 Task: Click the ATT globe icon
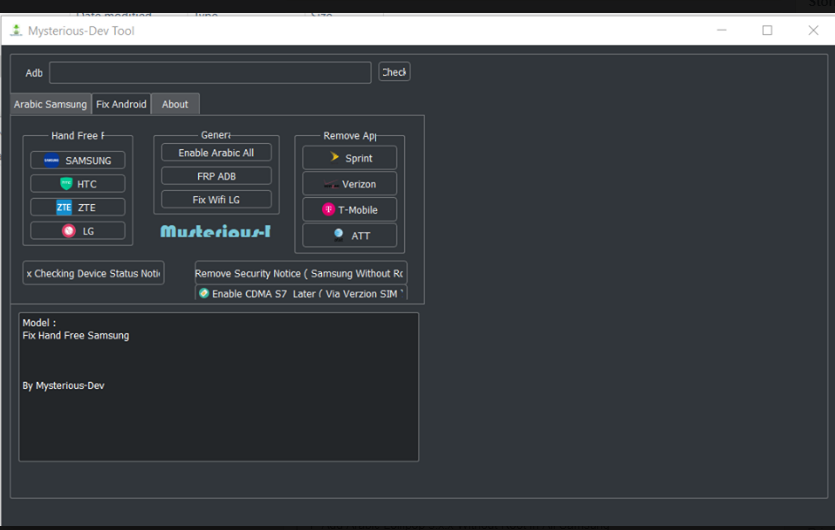point(338,235)
